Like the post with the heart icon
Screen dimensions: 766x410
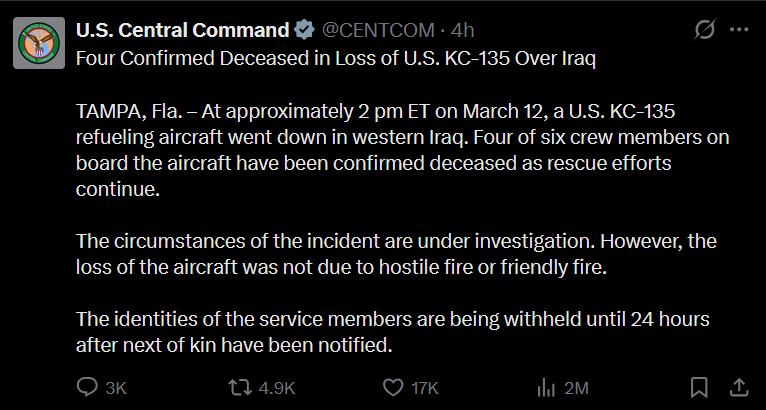pos(394,387)
